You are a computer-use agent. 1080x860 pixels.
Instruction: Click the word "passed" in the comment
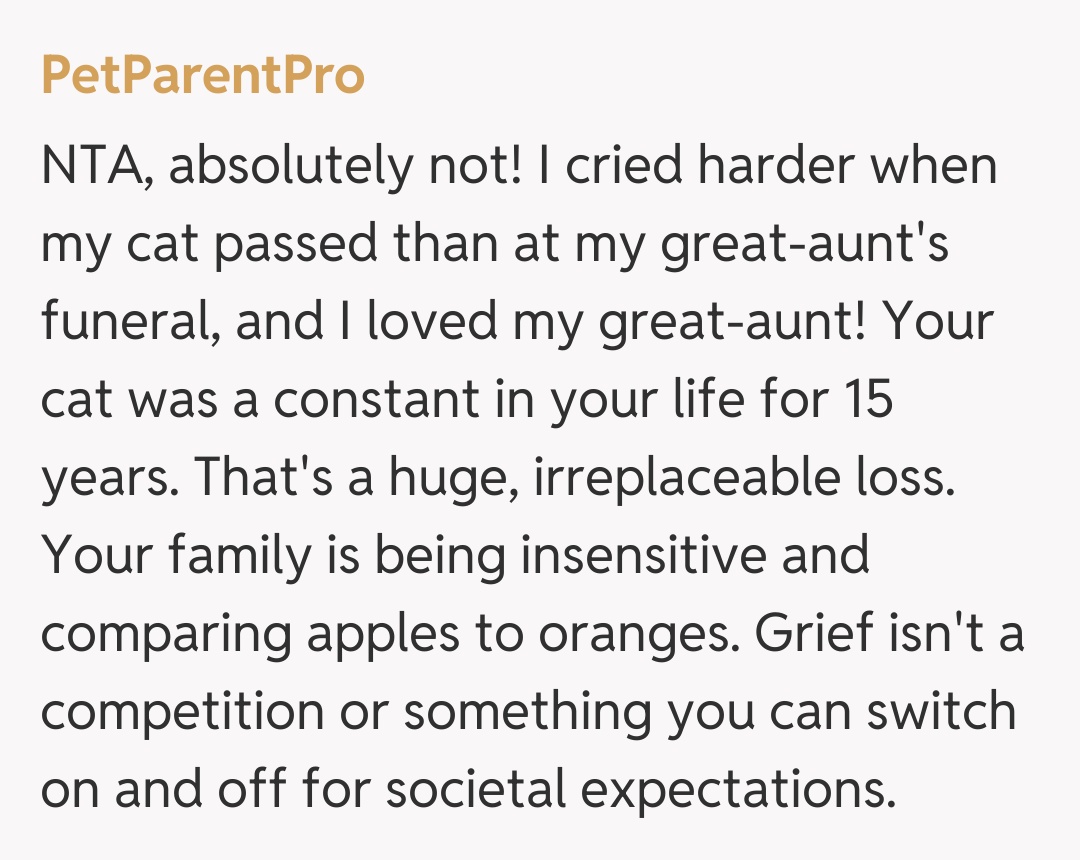tap(297, 244)
